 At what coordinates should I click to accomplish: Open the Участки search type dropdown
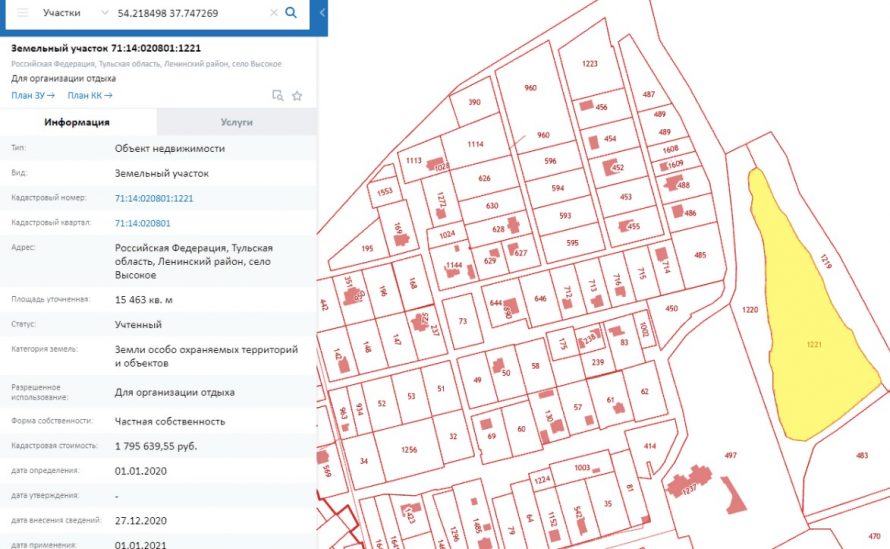[76, 13]
